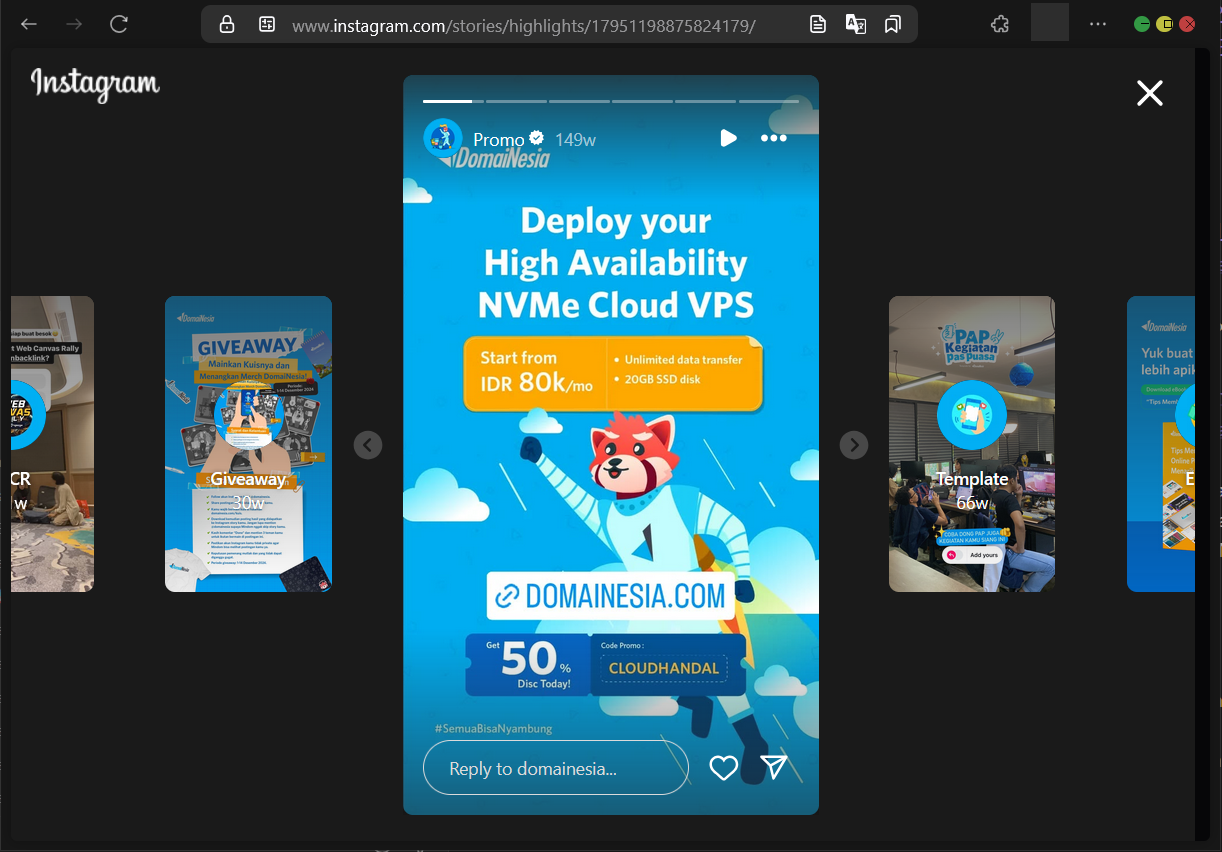Click the verified badge next to Promo
Screen dimensions: 1222x852
[537, 139]
